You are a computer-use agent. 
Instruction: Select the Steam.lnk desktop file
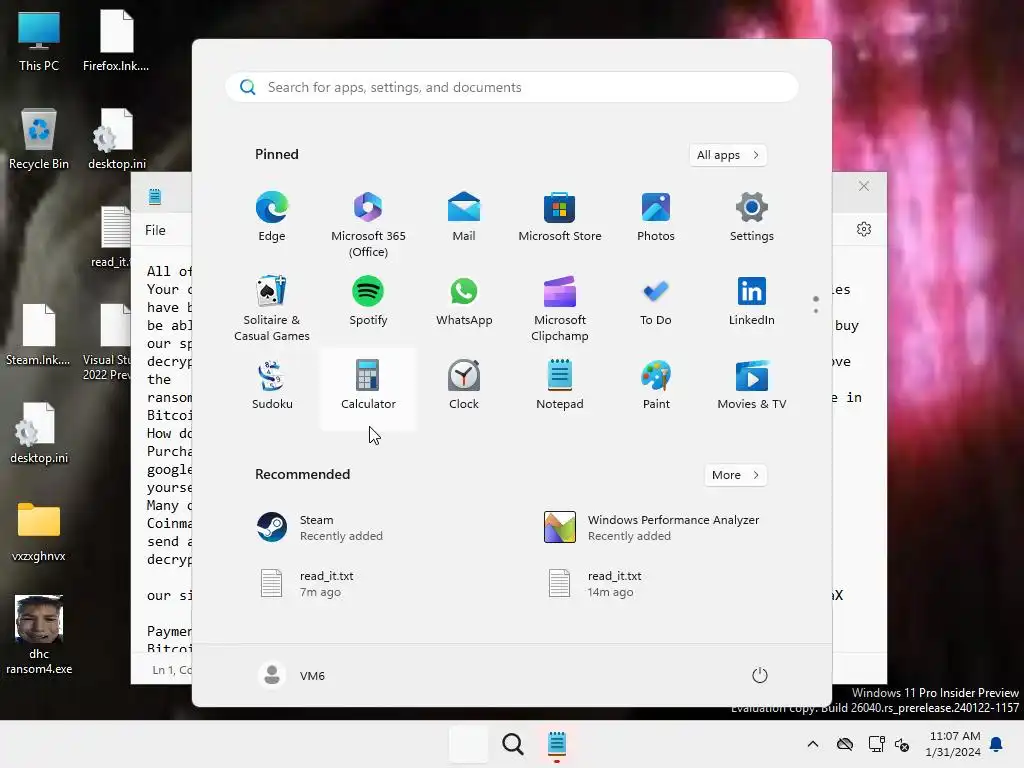(39, 335)
